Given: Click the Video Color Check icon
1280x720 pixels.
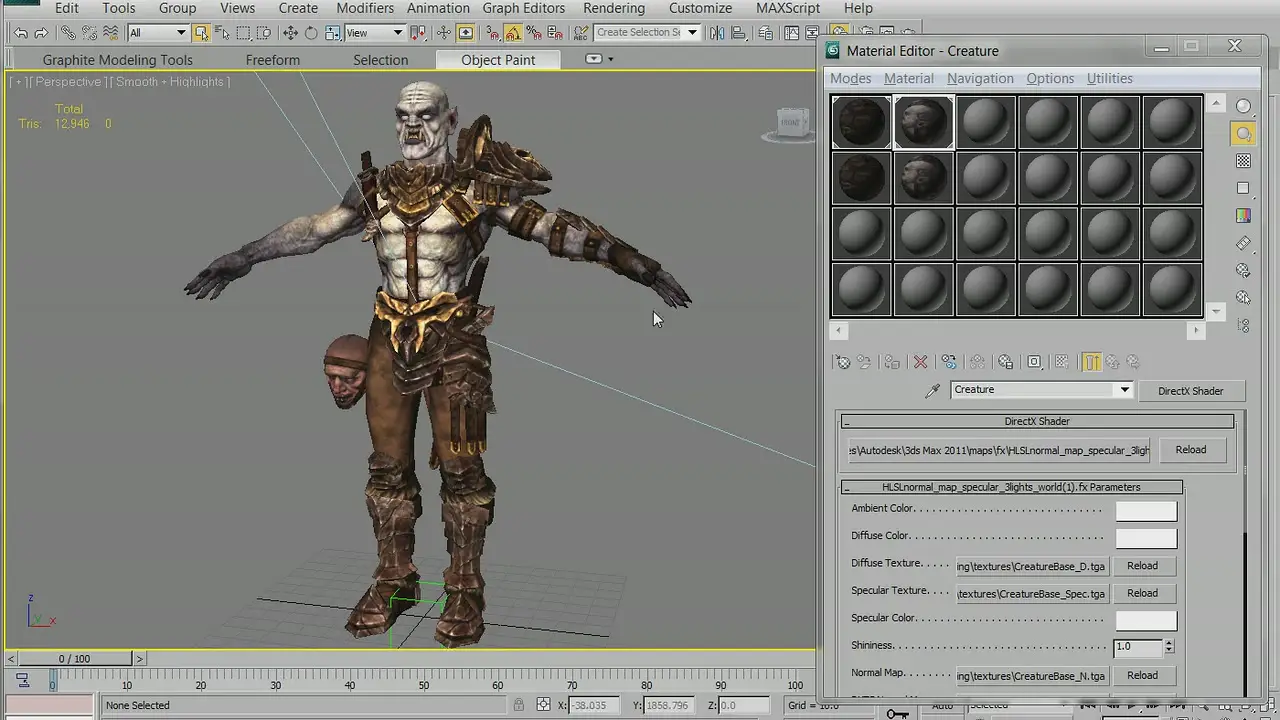Looking at the screenshot, I should click(x=1243, y=216).
